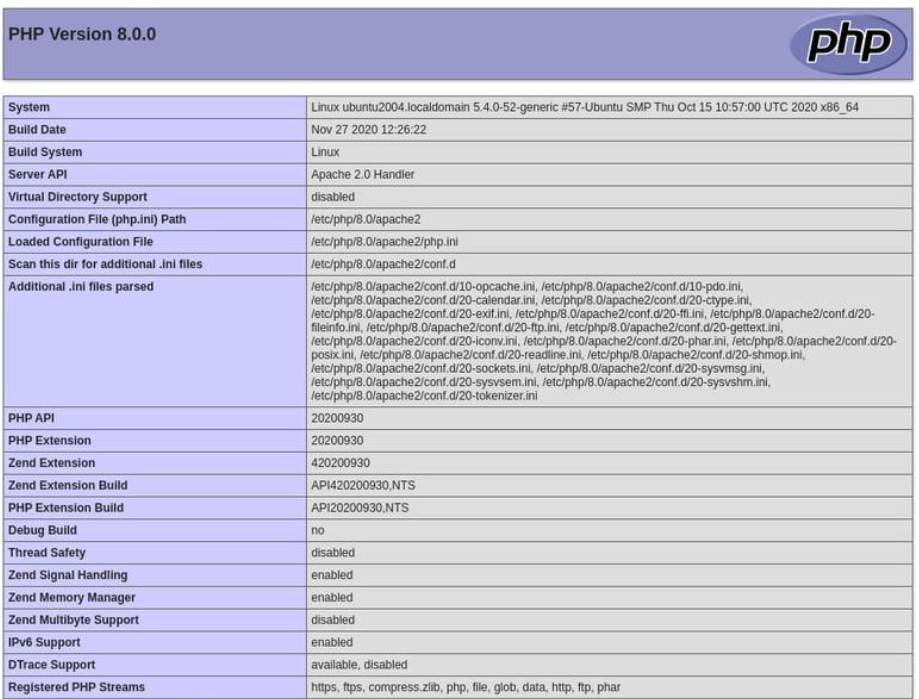This screenshot has width=919, height=699.
Task: Select Zend Extension value 420200930
Action: pos(341,463)
